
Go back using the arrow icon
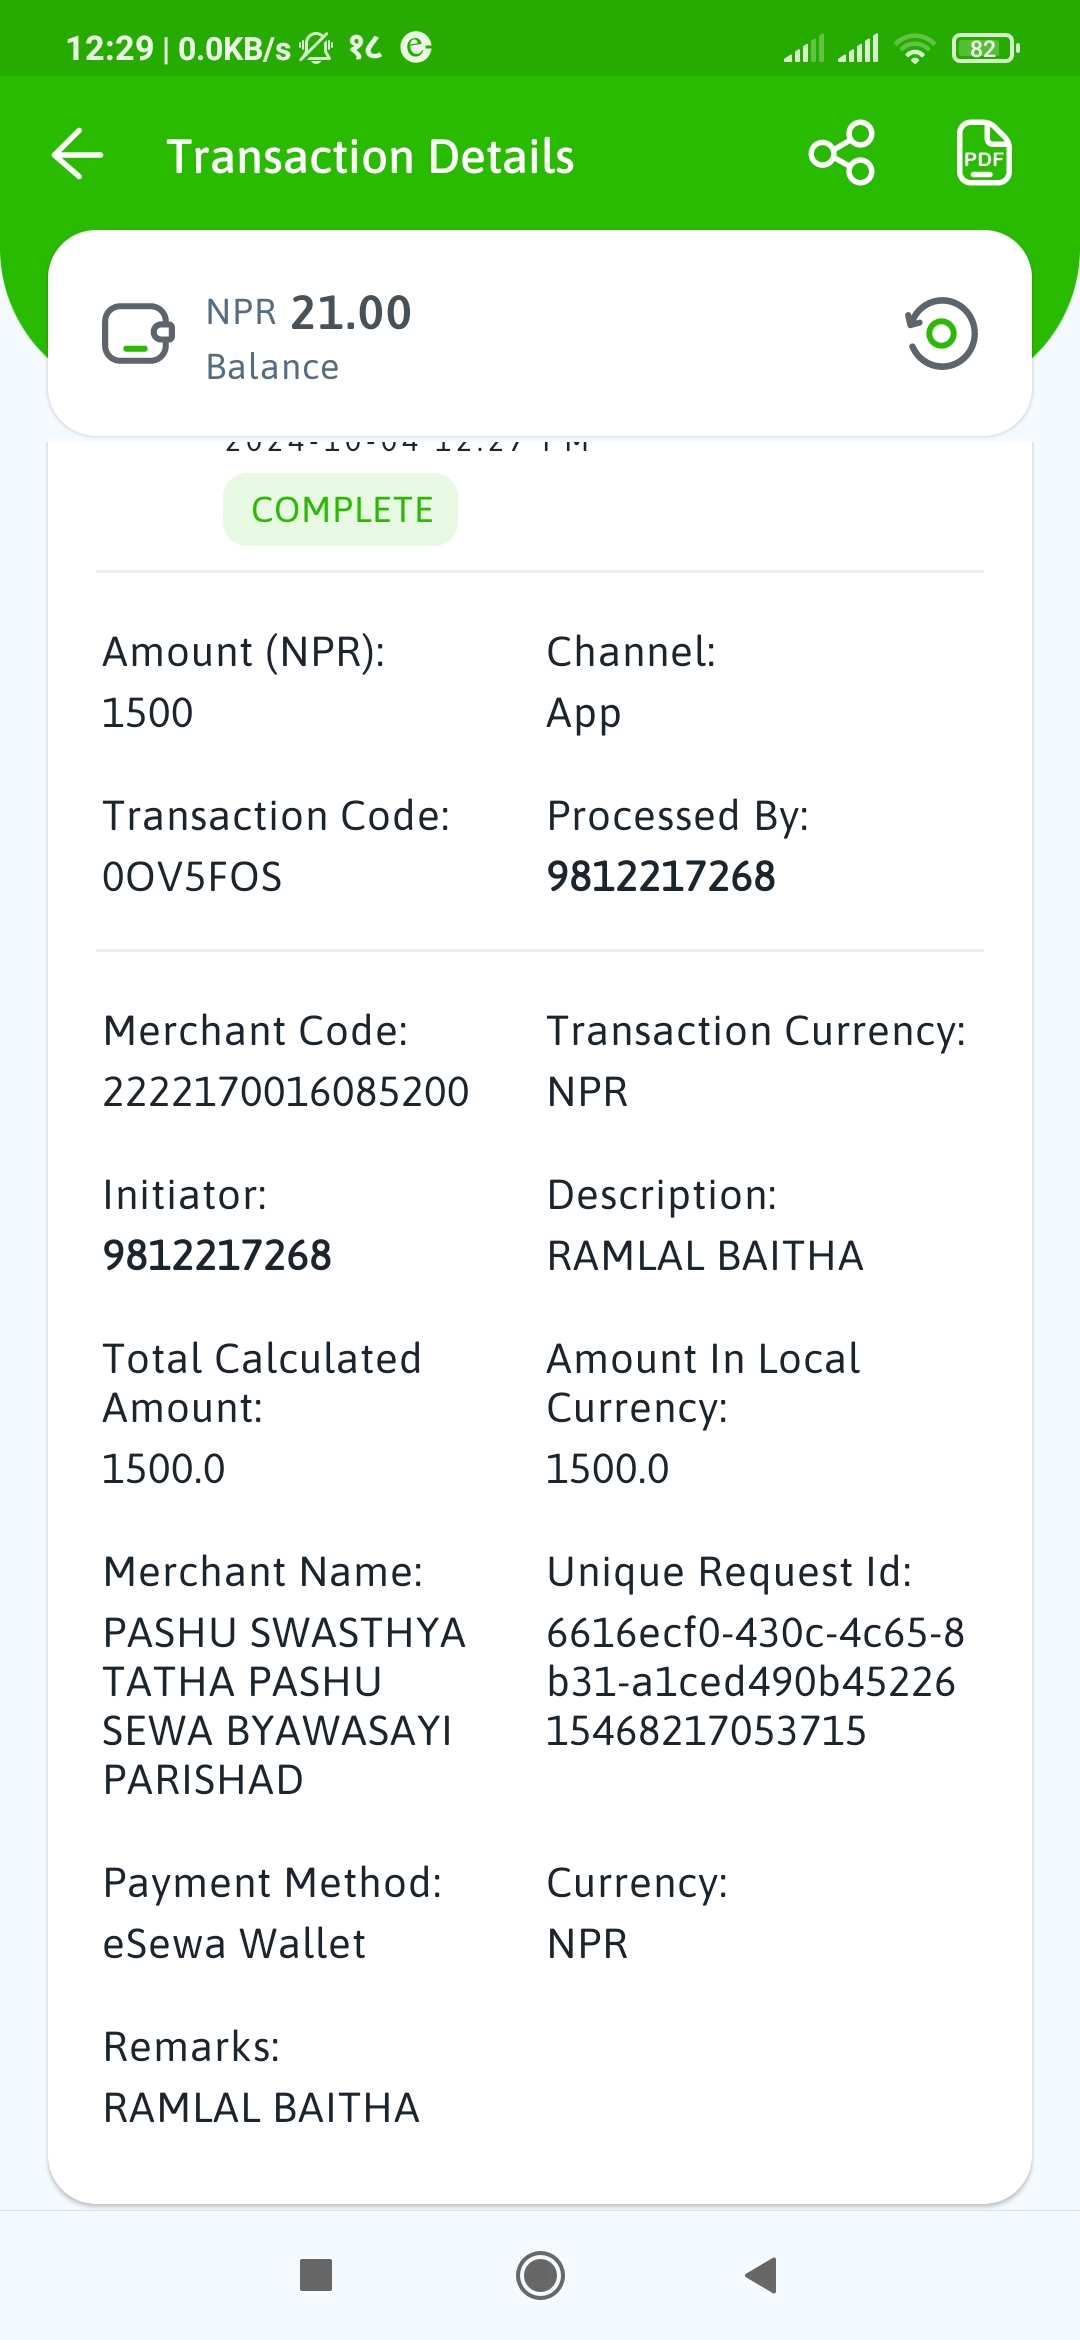pos(78,155)
